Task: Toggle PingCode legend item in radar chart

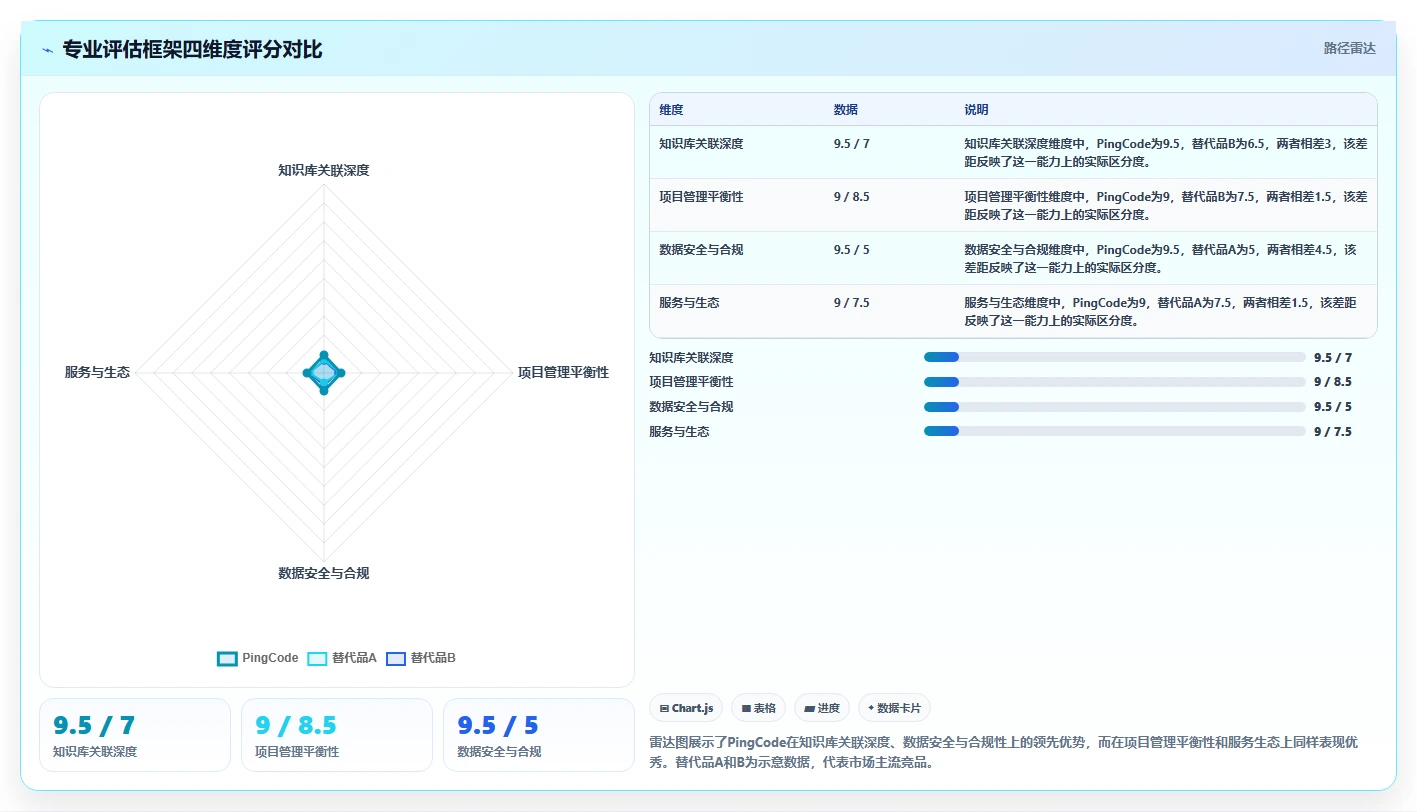Action: [258, 658]
